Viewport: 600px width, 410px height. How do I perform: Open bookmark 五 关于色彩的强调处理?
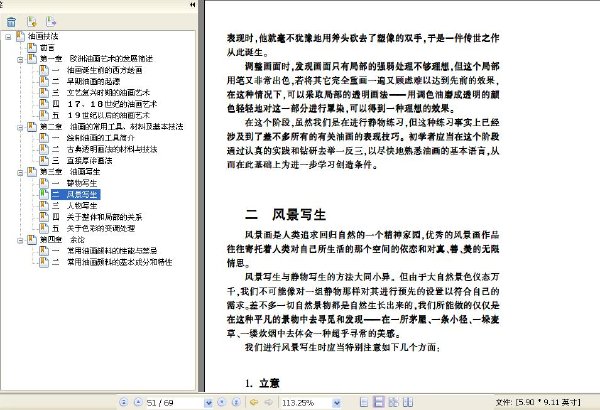pyautogui.click(x=94, y=228)
